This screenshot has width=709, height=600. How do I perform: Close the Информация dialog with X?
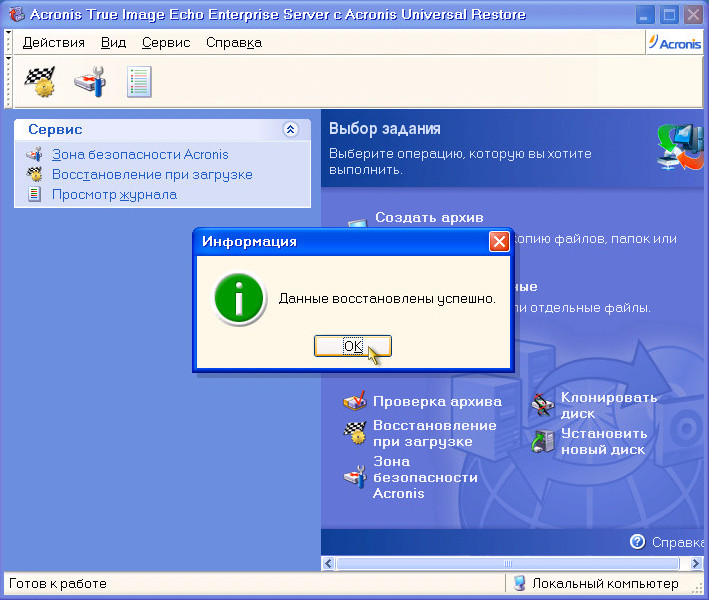[x=499, y=242]
